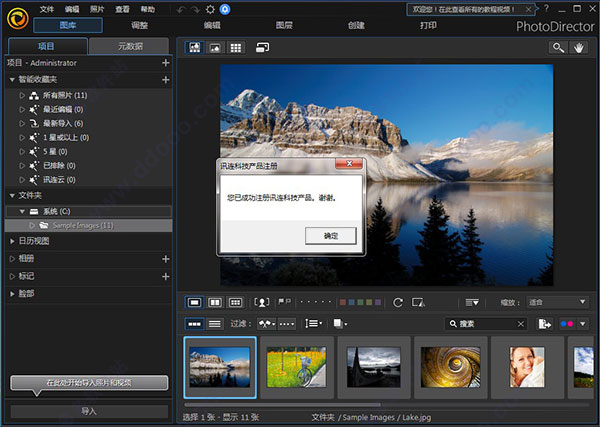Click the face tagging icon
Screen dimensions: 600x427
point(262,302)
